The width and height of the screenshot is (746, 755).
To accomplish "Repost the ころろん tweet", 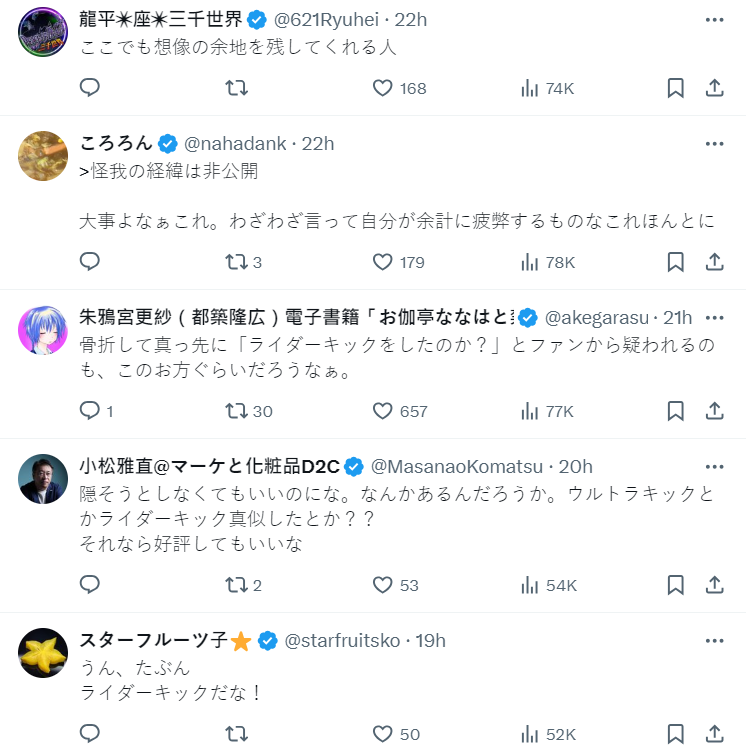I will pyautogui.click(x=236, y=262).
